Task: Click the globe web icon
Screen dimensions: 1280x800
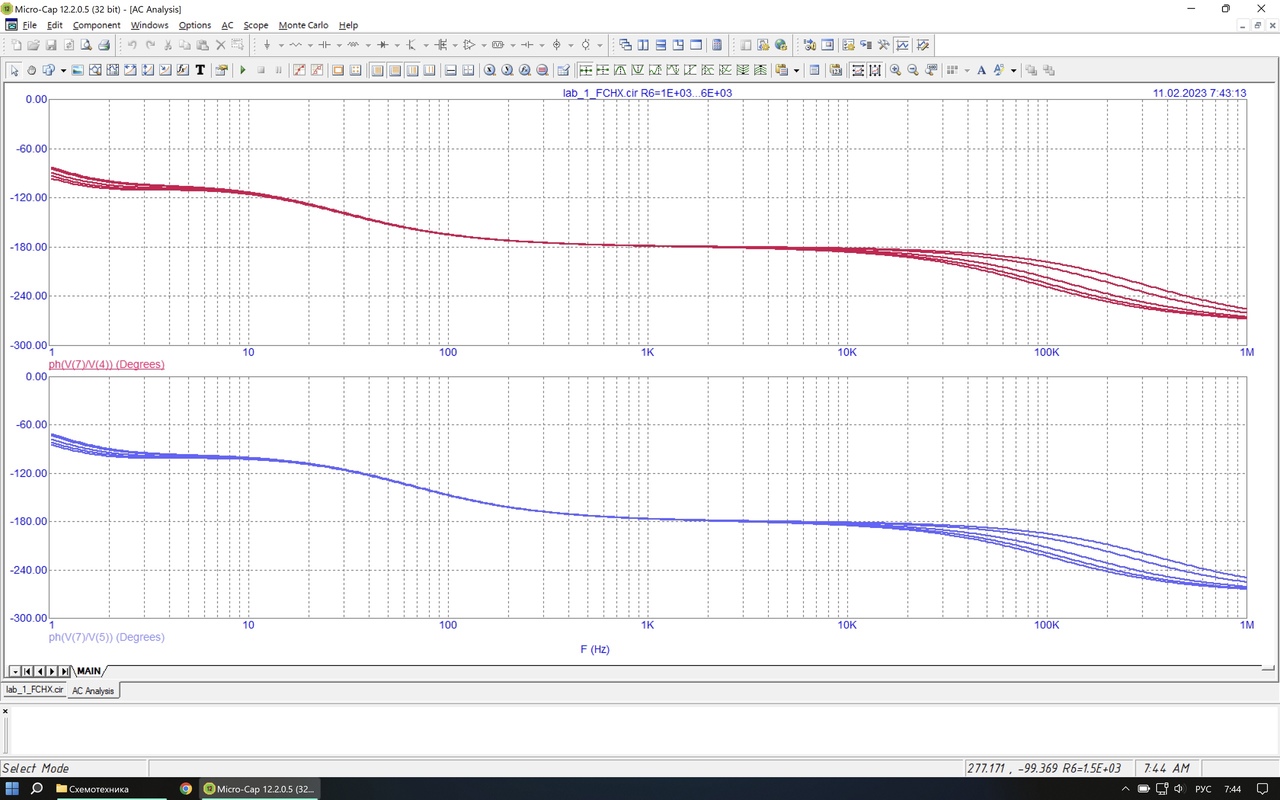Action: pyautogui.click(x=781, y=45)
